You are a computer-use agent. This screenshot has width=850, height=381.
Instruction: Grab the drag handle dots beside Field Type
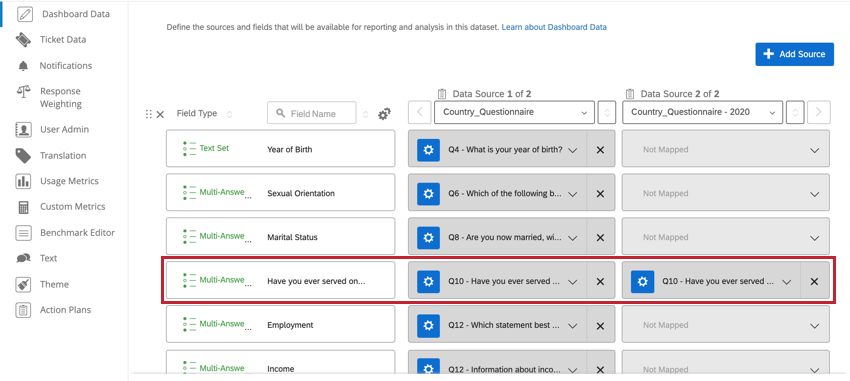point(149,114)
